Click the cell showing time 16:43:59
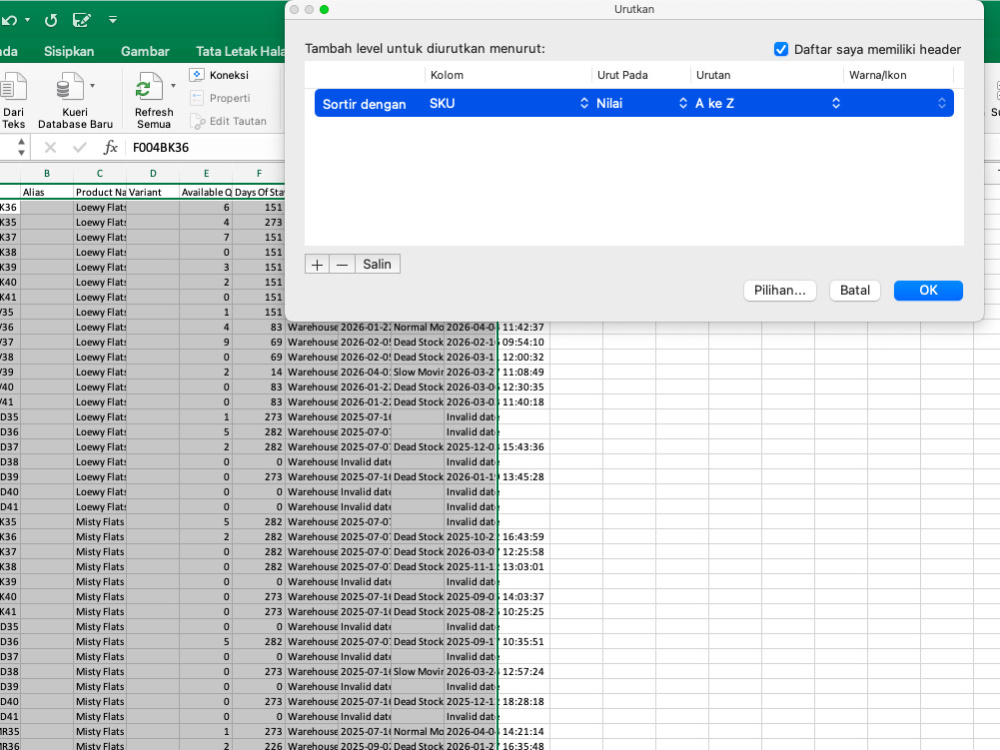 pos(523,537)
